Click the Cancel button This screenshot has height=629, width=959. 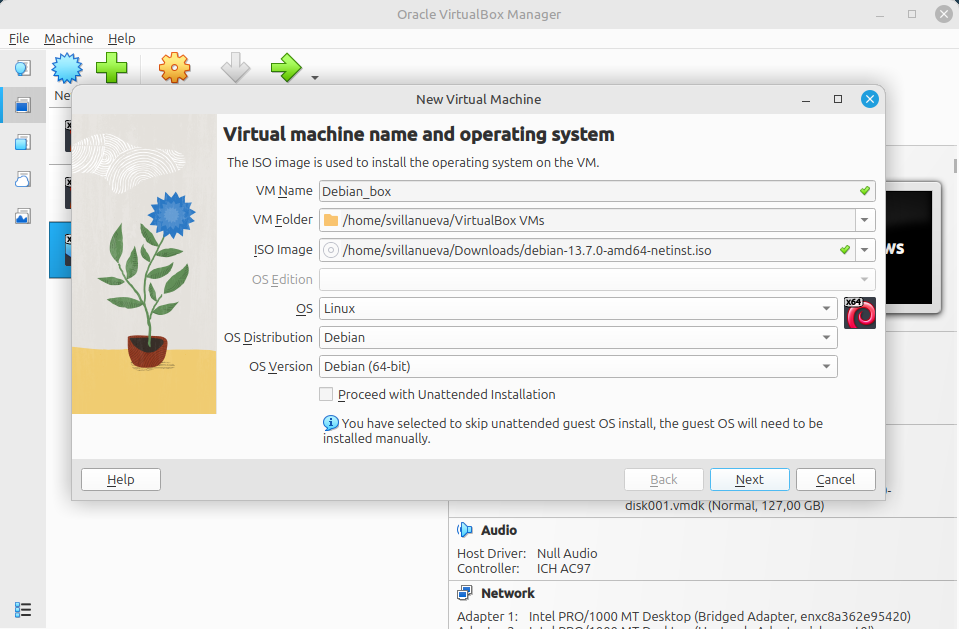[835, 480]
